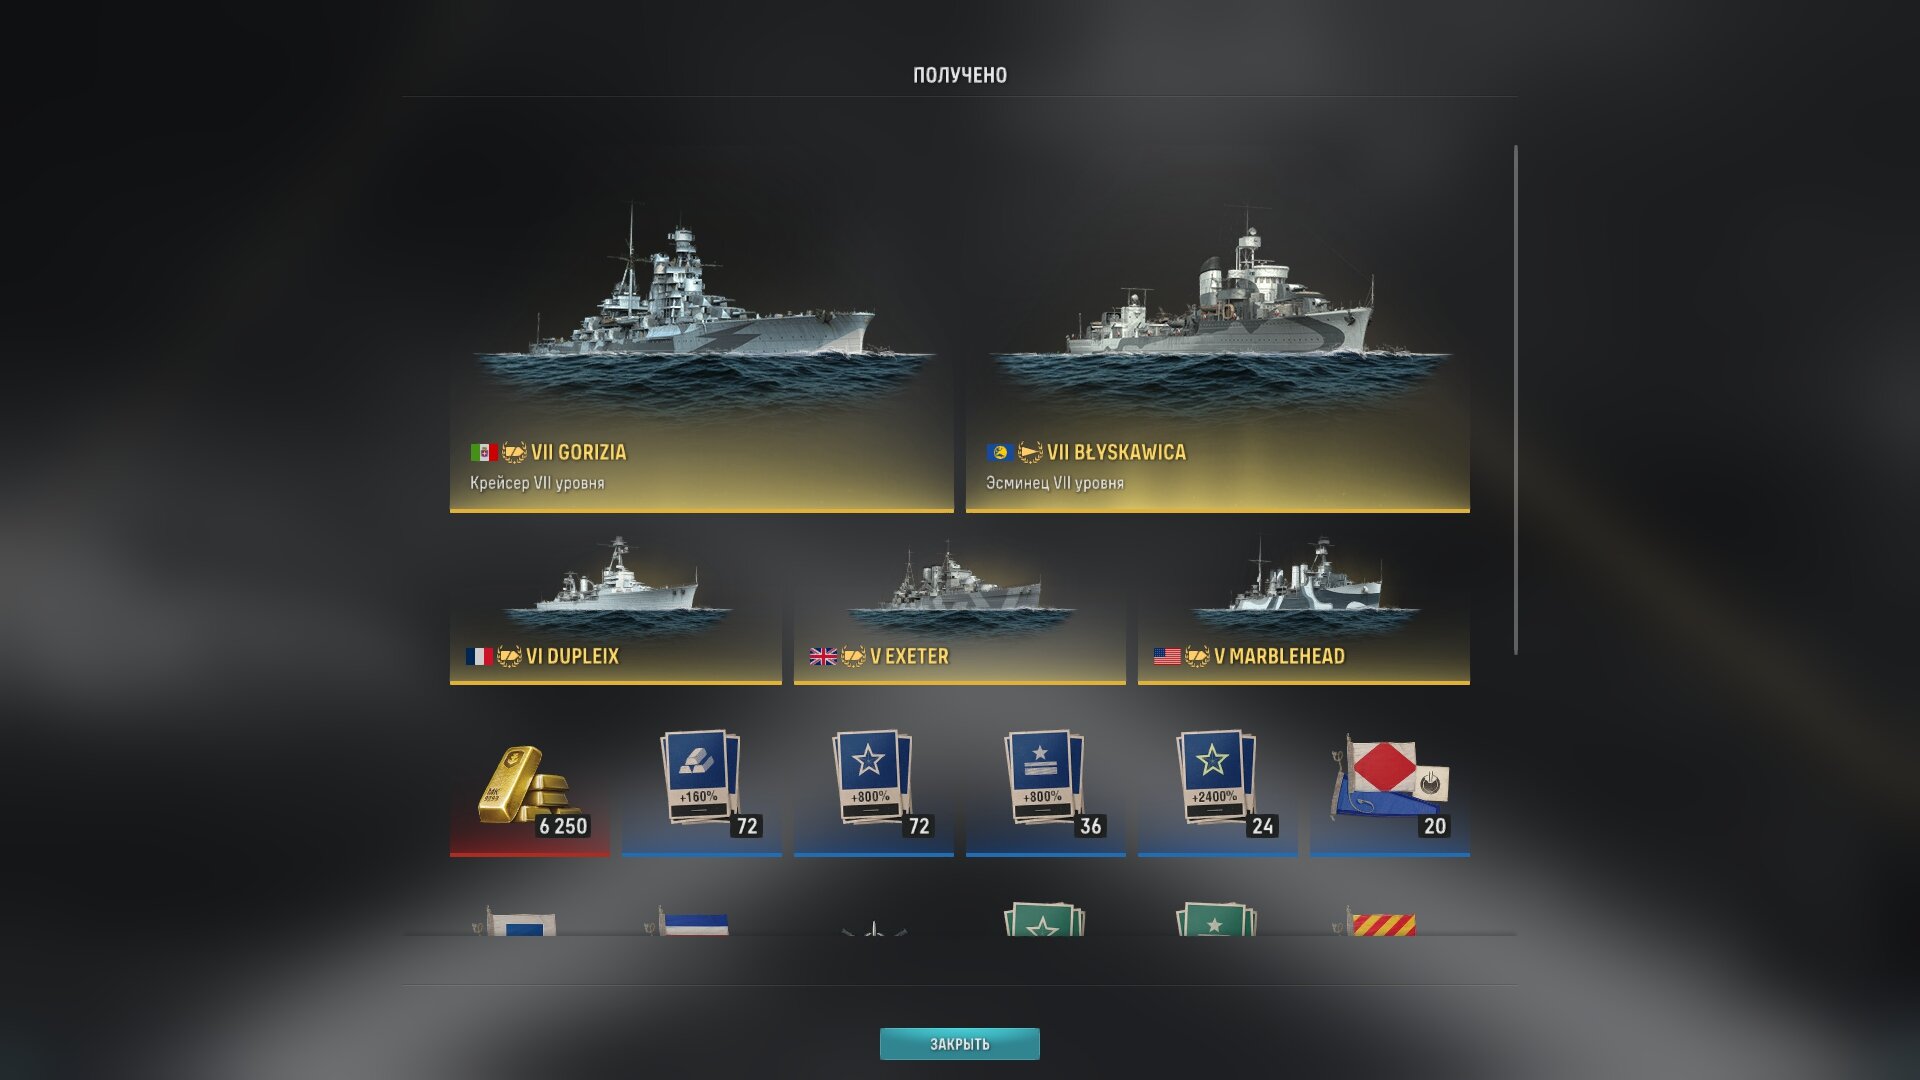Viewport: 1920px width, 1080px height.
Task: Click the US flag beside Marblehead
Action: coord(1167,656)
